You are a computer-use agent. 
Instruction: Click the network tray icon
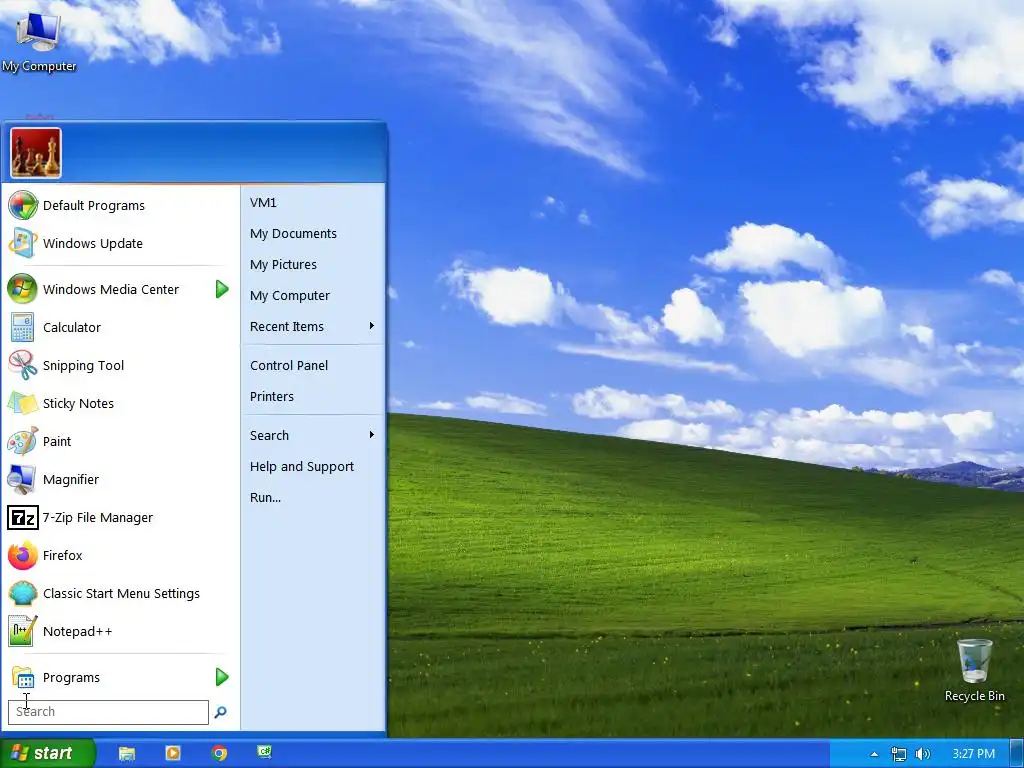tap(899, 754)
